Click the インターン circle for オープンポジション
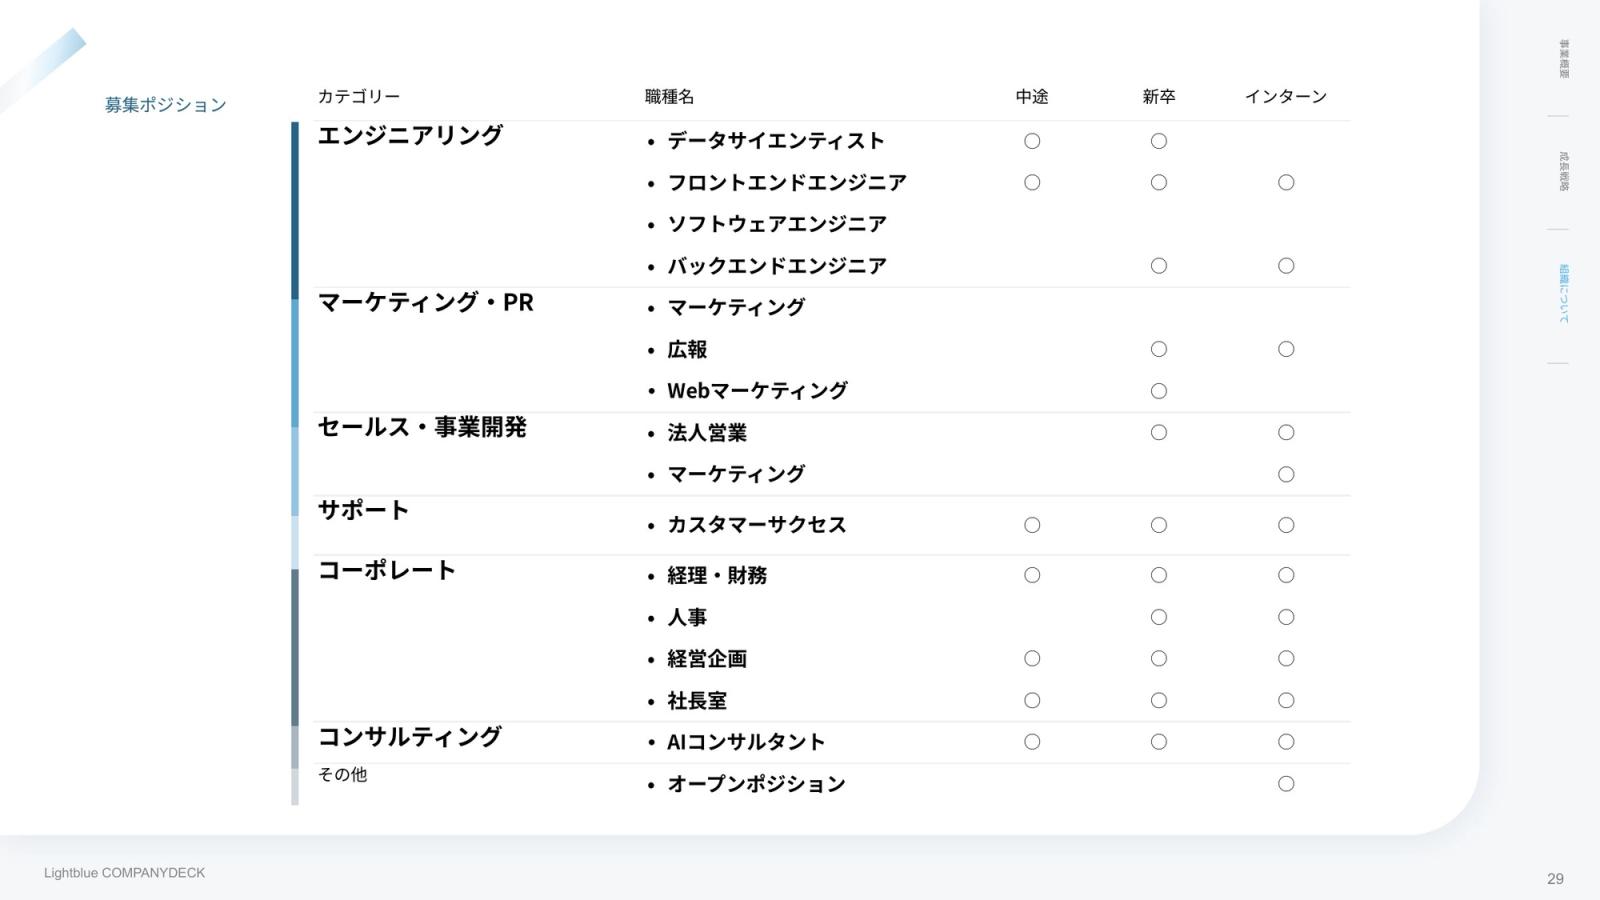1600x900 pixels. click(1286, 784)
